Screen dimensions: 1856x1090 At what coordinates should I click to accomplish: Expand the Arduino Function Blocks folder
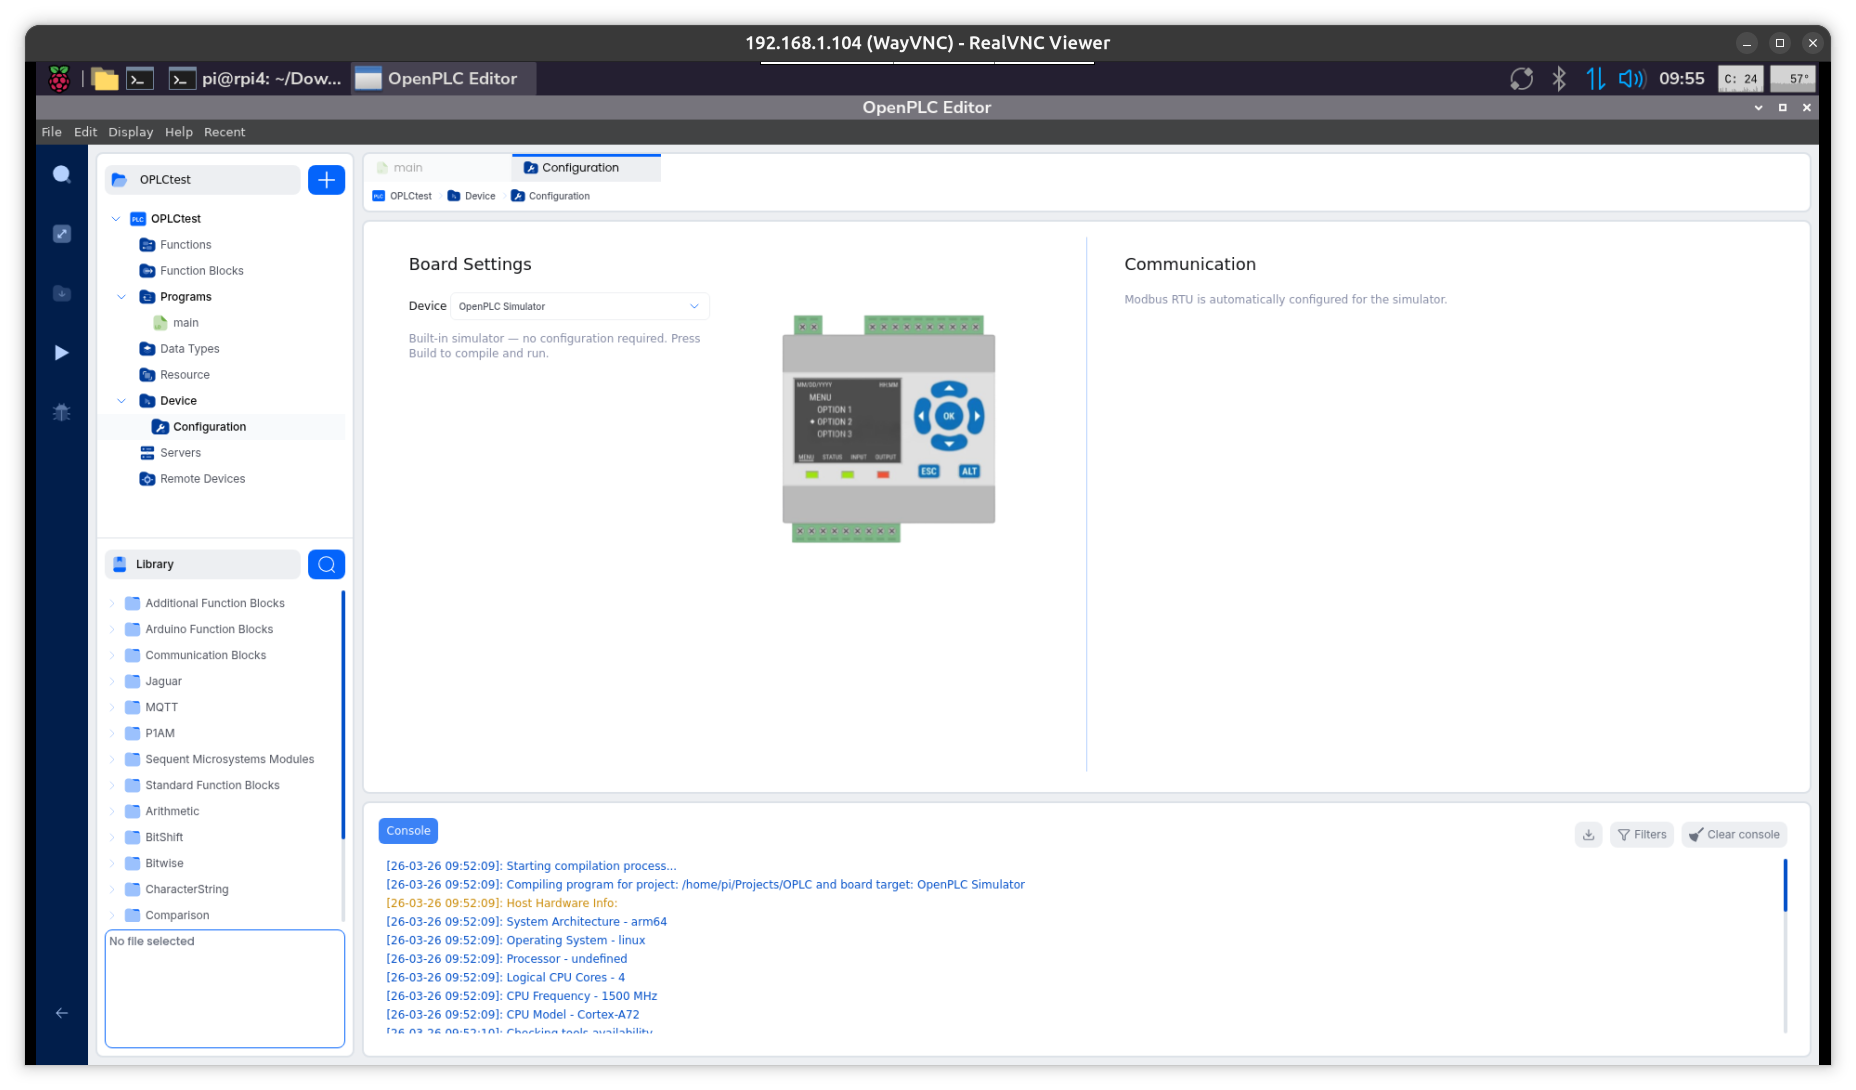coord(112,630)
